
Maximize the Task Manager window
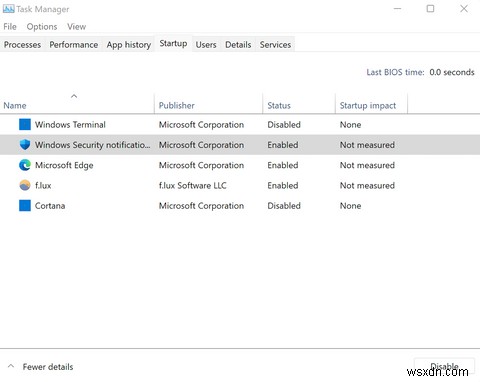430,9
